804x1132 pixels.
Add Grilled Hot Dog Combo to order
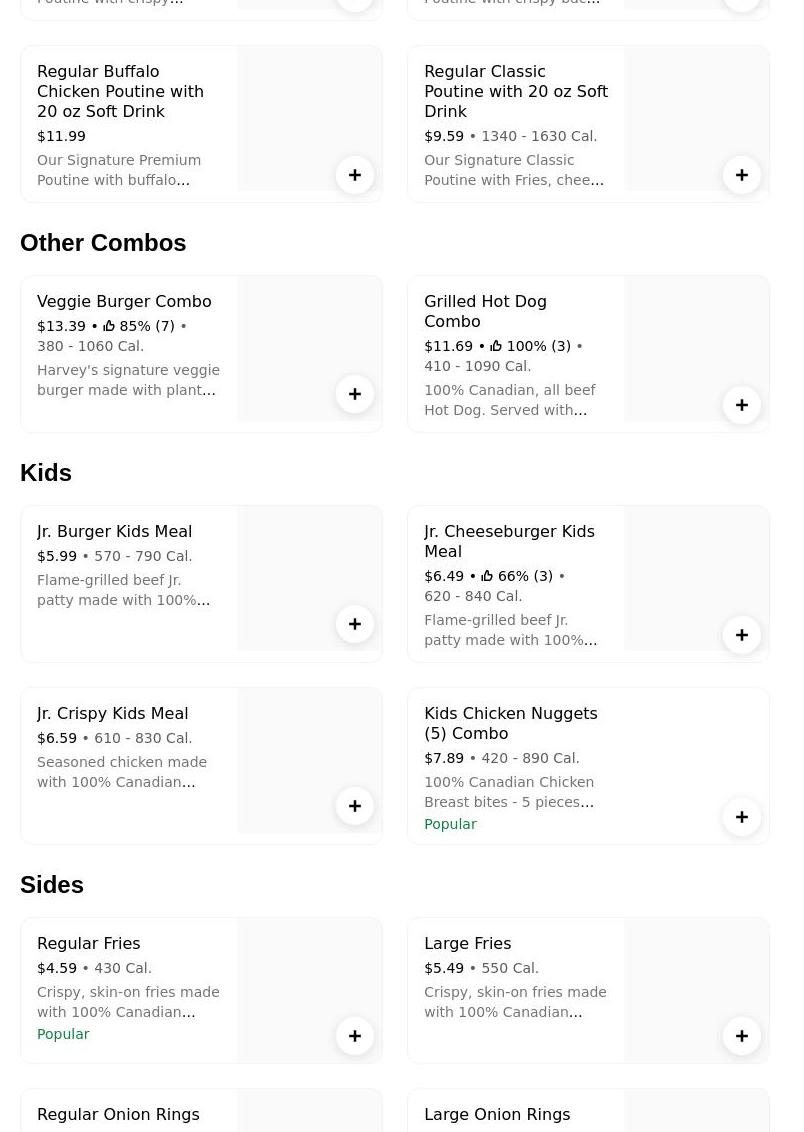(742, 405)
